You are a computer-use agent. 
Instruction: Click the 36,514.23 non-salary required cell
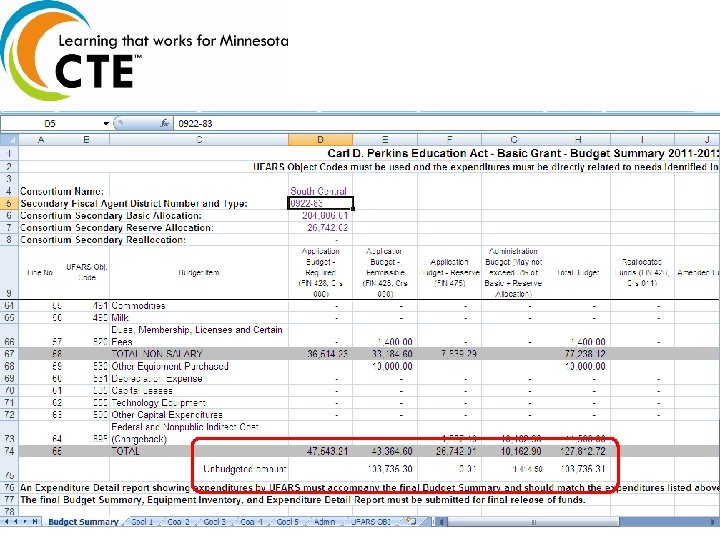point(321,354)
